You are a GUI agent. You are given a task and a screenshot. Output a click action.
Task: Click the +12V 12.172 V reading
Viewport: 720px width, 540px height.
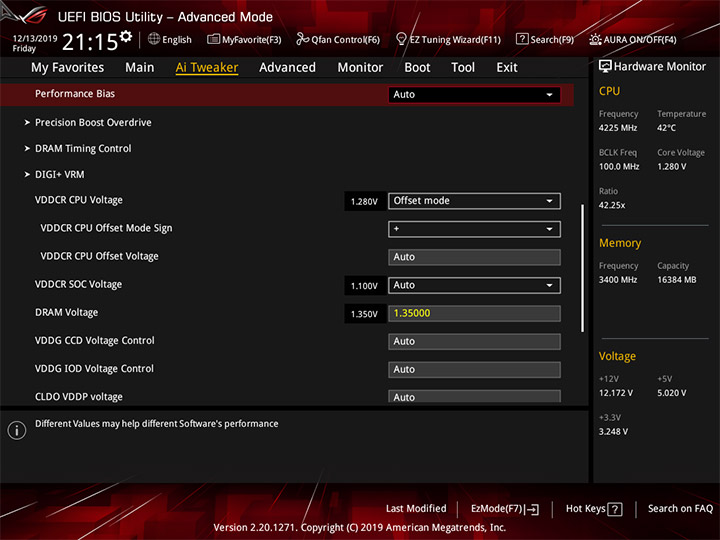[x=616, y=394]
